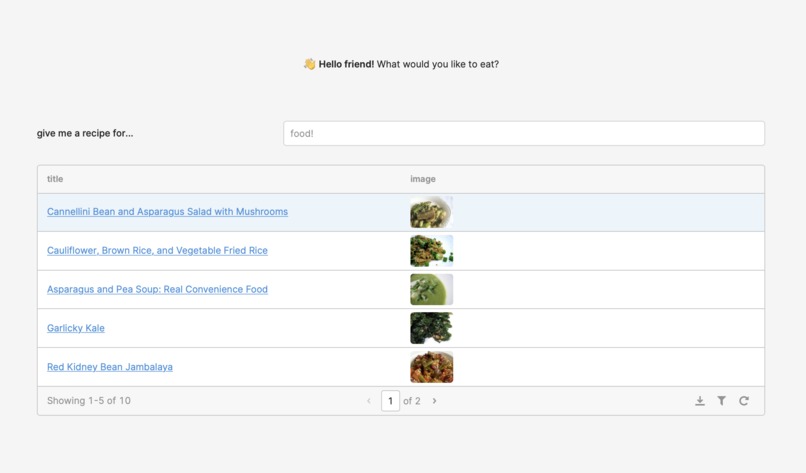Click the page number box
The width and height of the screenshot is (806, 473).
point(390,401)
